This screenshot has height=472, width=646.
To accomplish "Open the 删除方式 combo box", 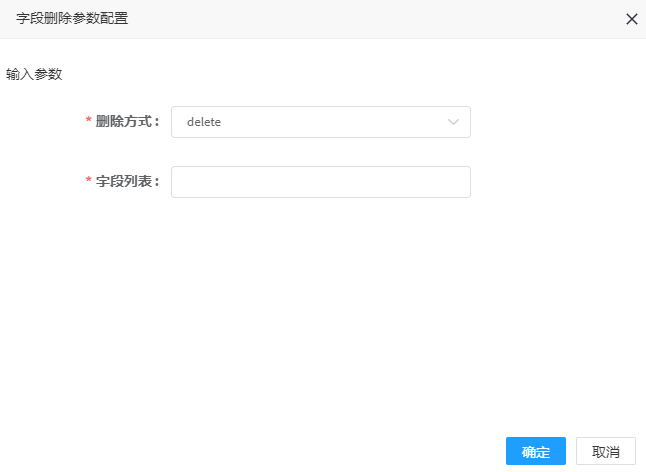I will (321, 122).
